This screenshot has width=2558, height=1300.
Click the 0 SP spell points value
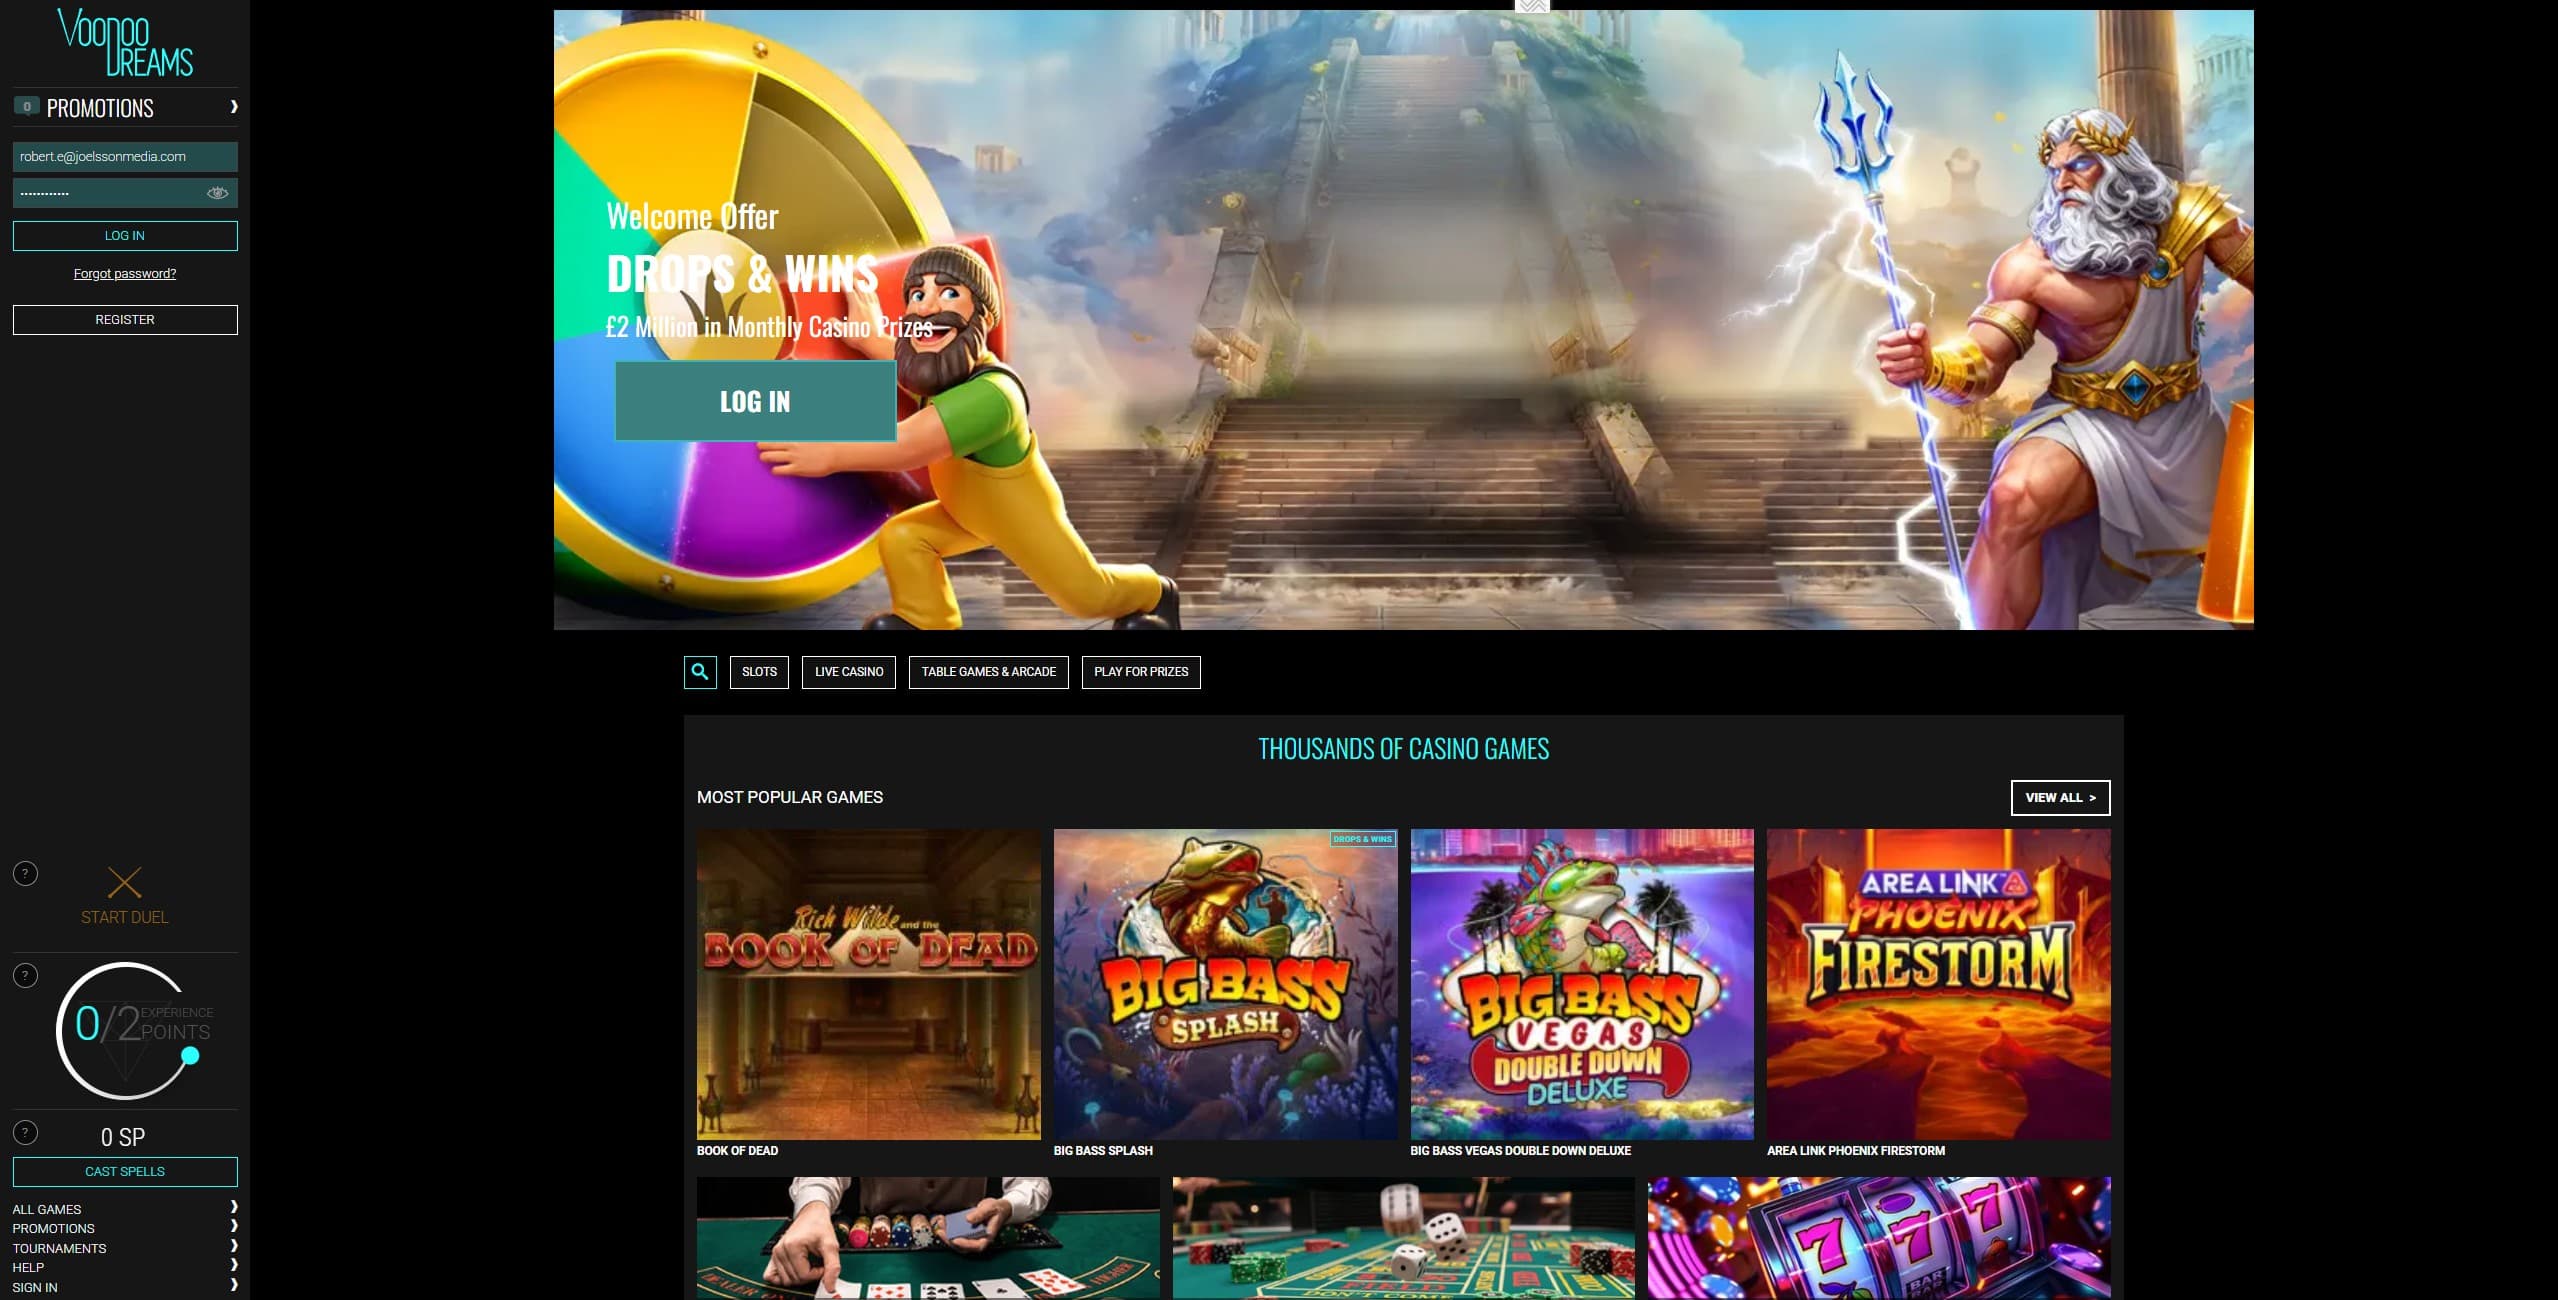(123, 1137)
